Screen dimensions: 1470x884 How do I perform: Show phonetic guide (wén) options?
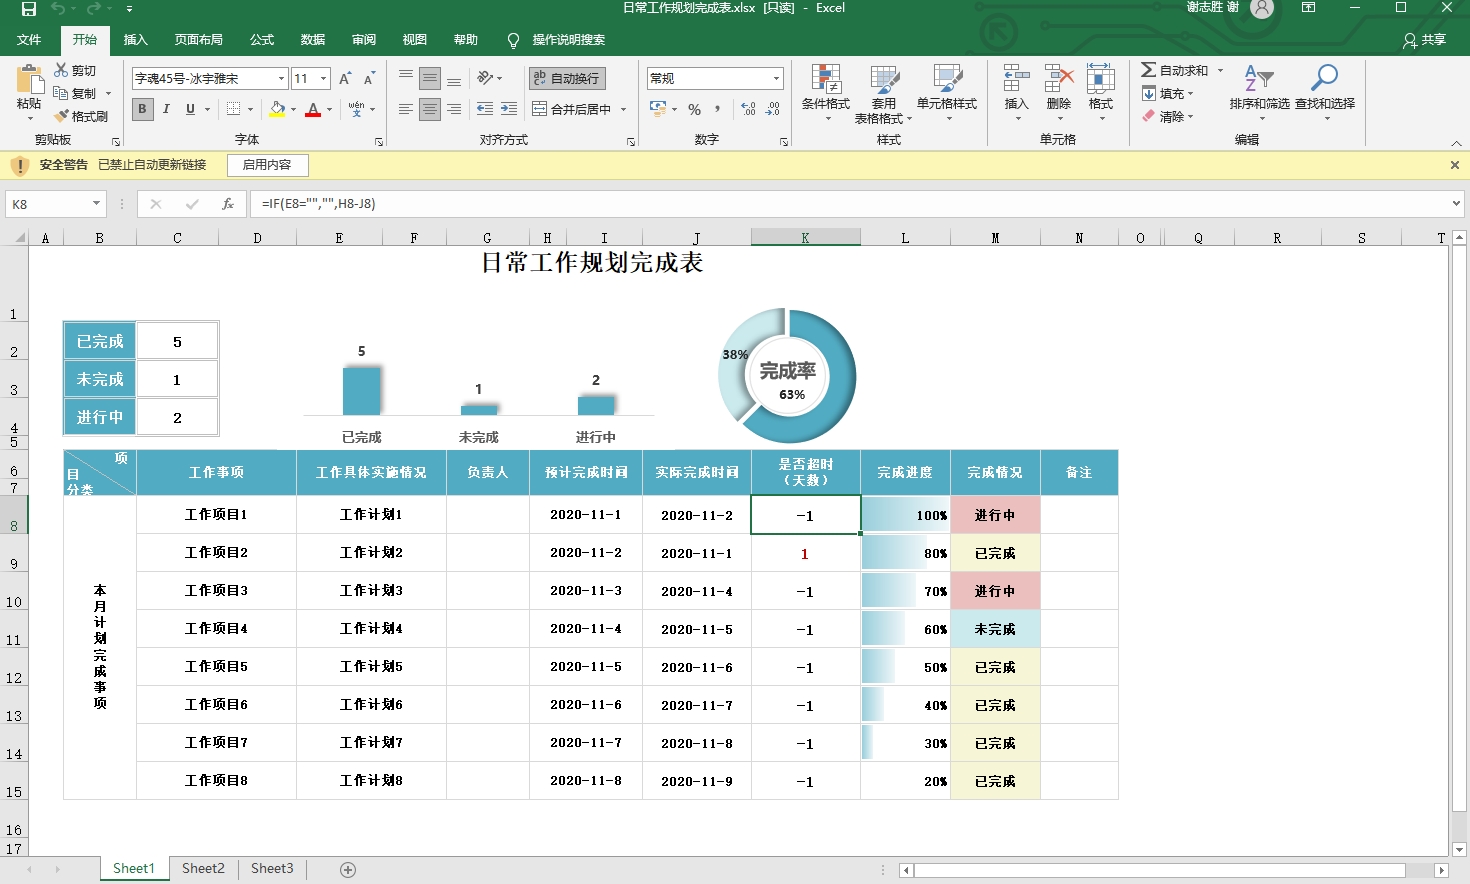click(x=357, y=109)
